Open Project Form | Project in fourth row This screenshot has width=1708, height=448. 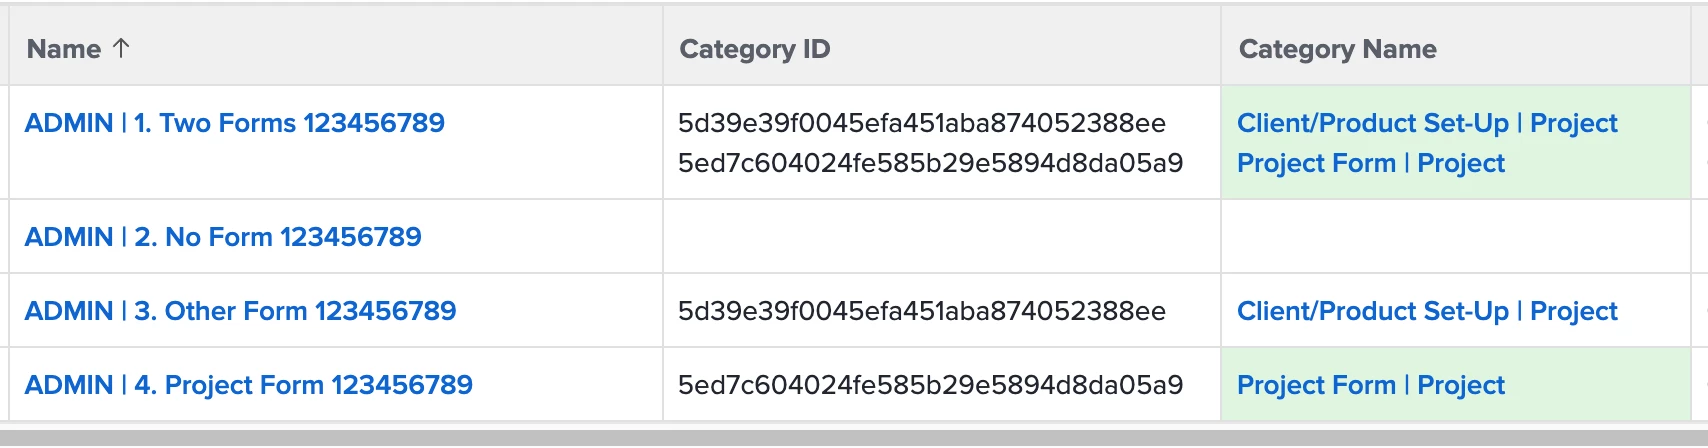[x=1370, y=385]
